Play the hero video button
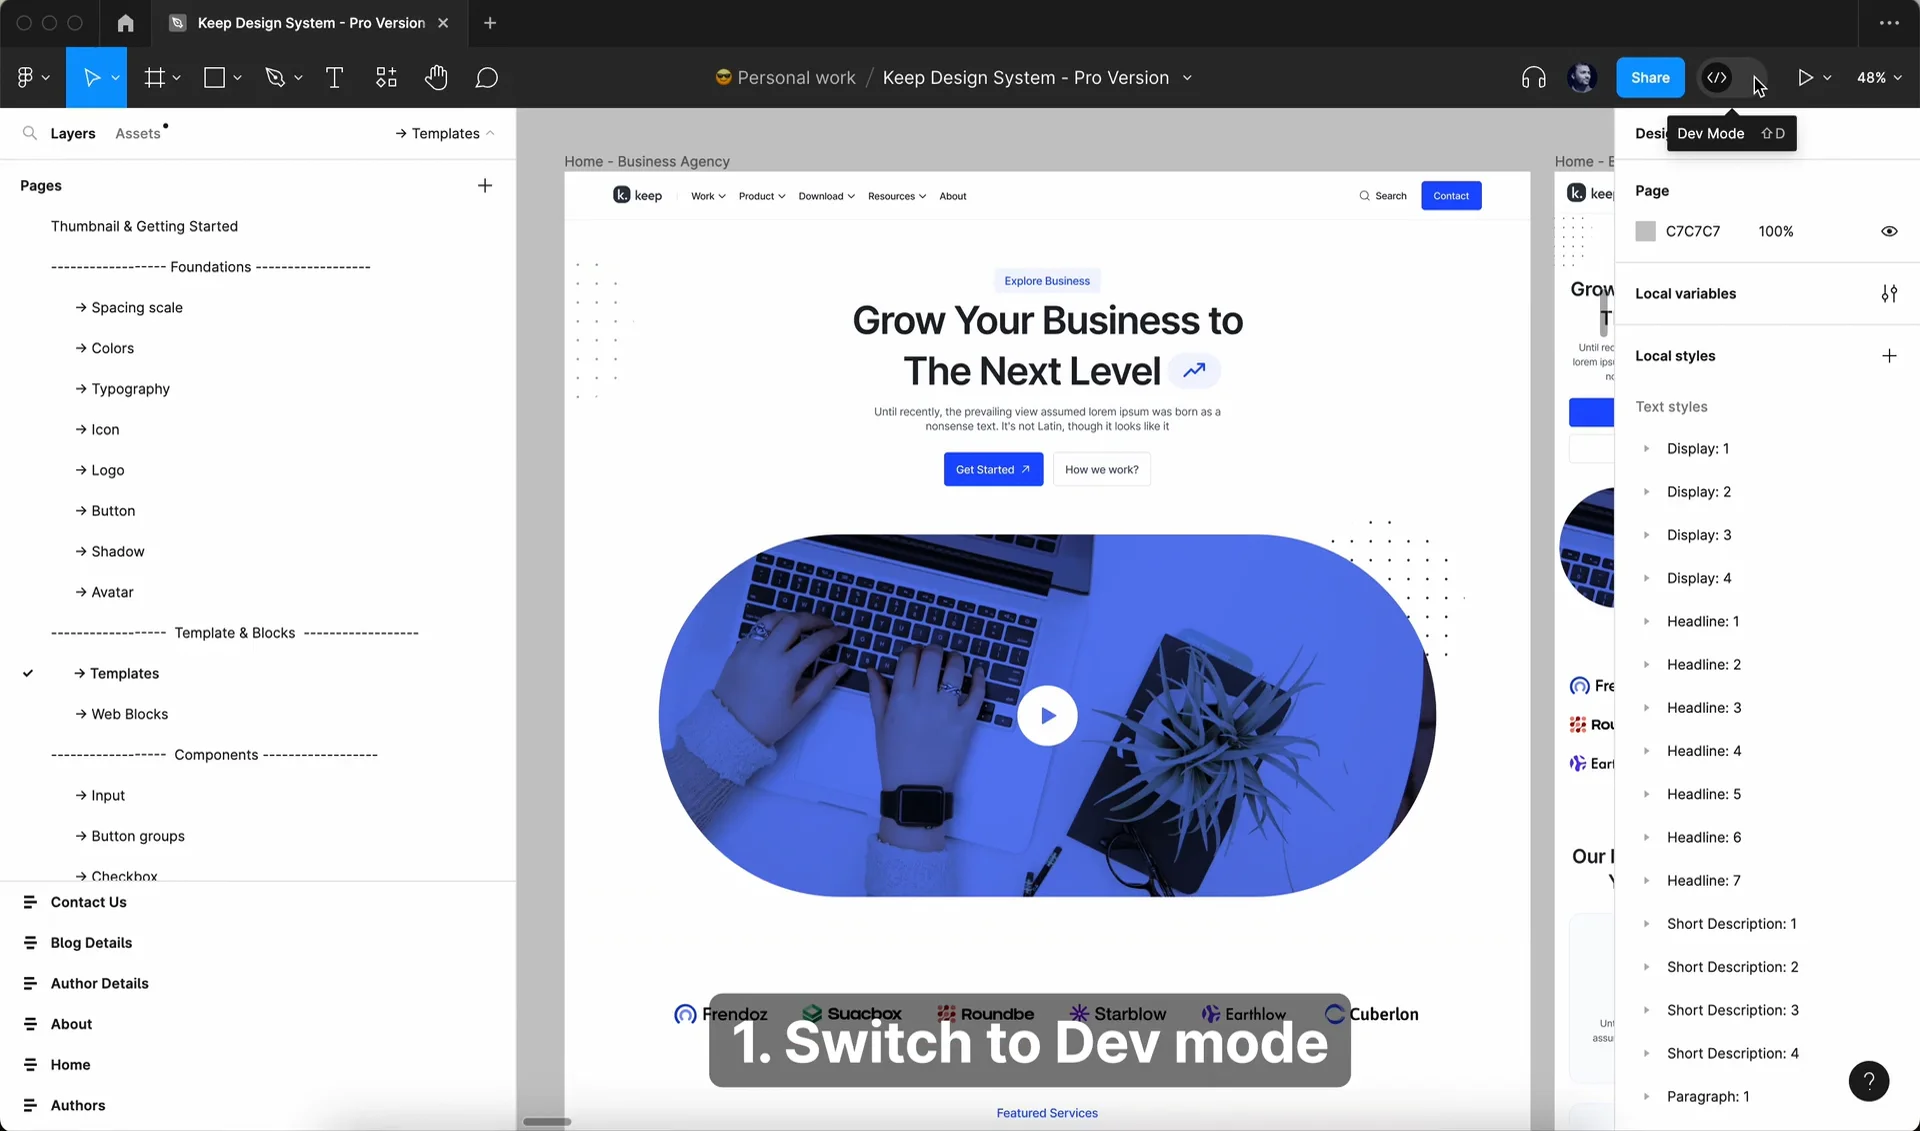The height and width of the screenshot is (1131, 1920). pyautogui.click(x=1047, y=715)
